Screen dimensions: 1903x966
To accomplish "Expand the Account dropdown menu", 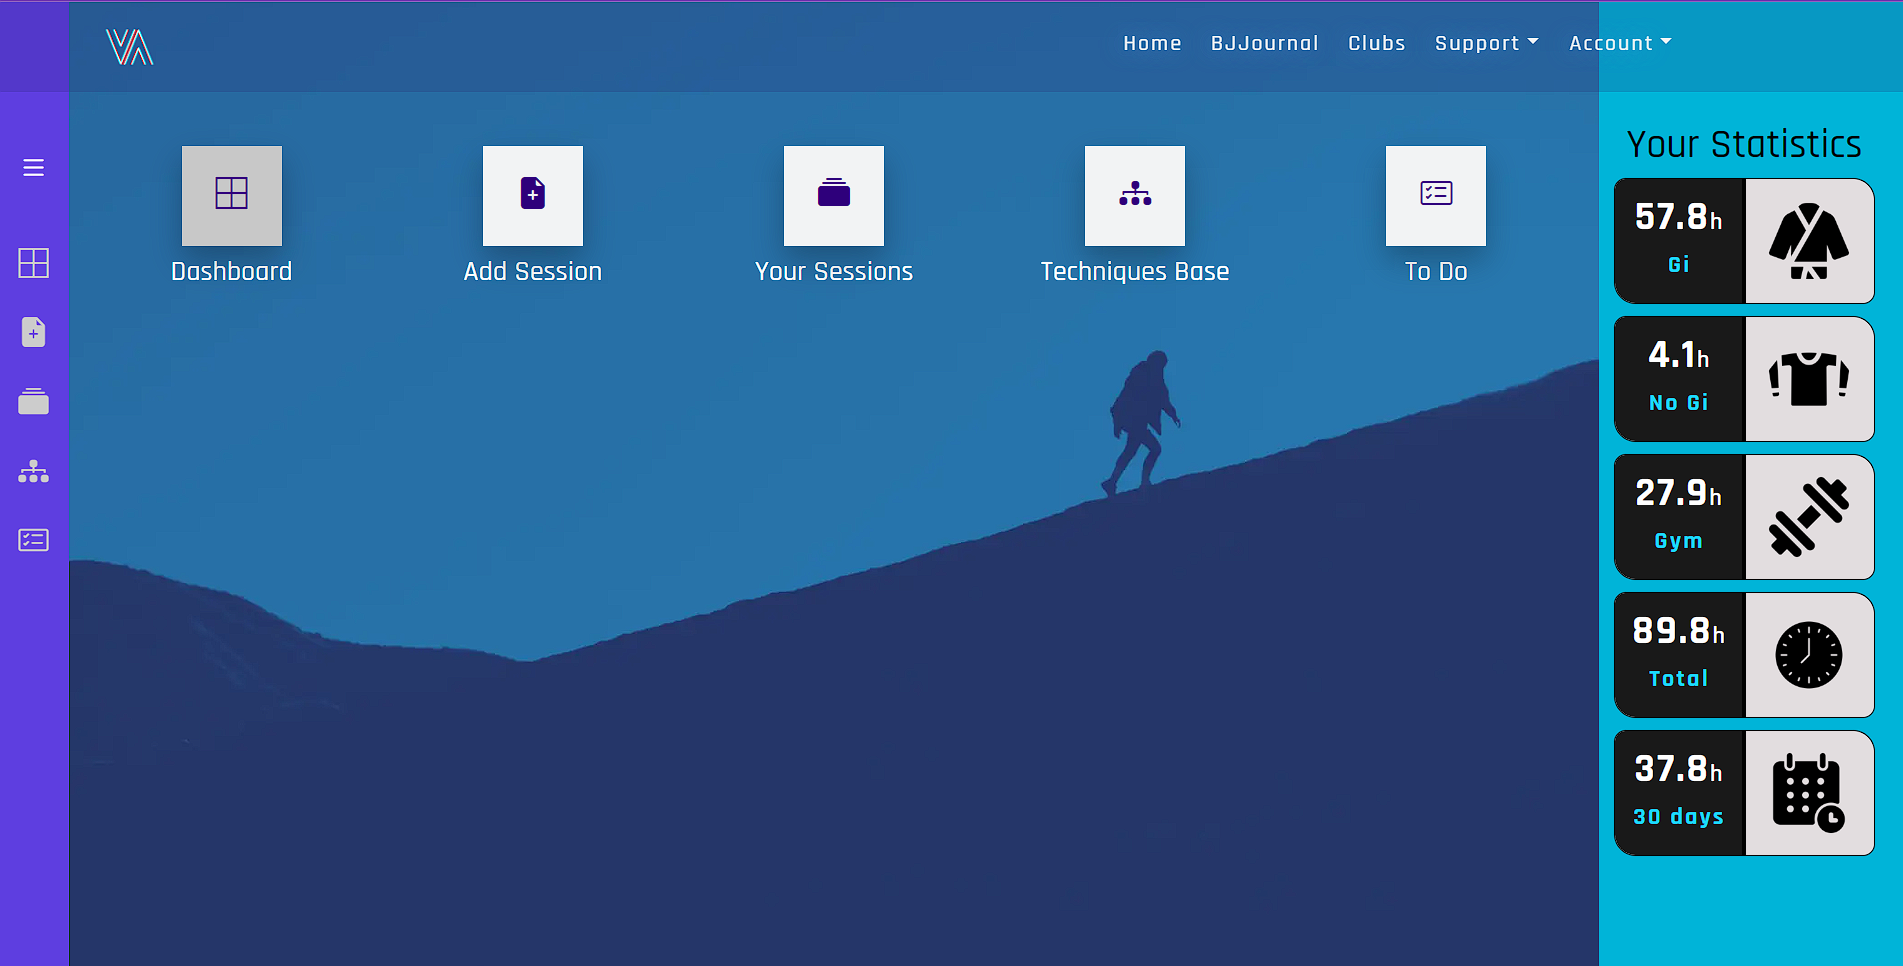I will point(1620,43).
